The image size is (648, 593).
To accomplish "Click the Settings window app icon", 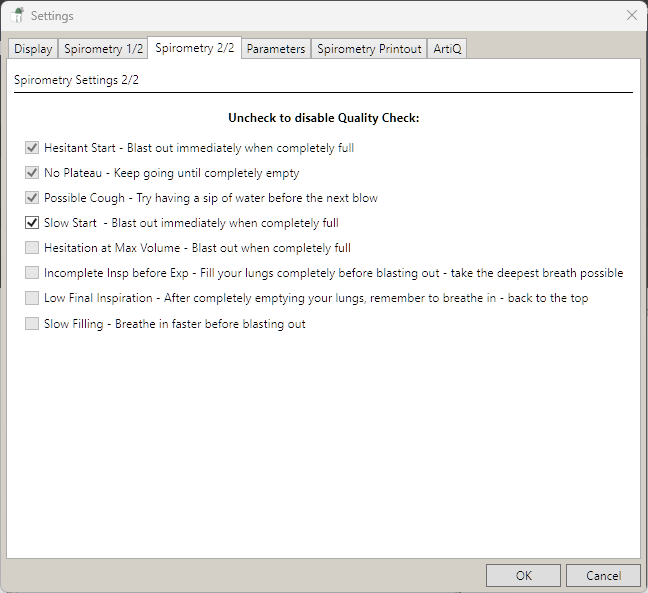I will pos(16,16).
